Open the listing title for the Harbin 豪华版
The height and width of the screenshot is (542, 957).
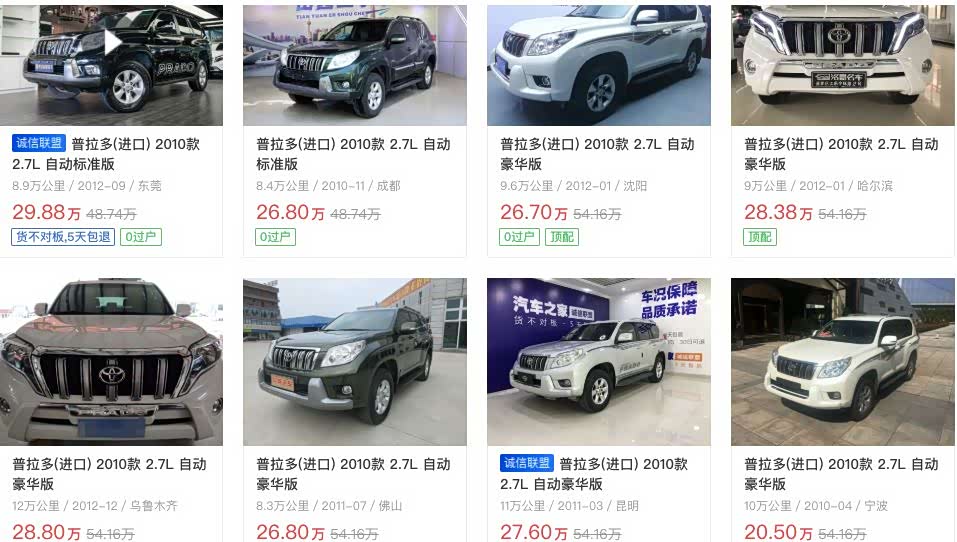pyautogui.click(x=842, y=154)
